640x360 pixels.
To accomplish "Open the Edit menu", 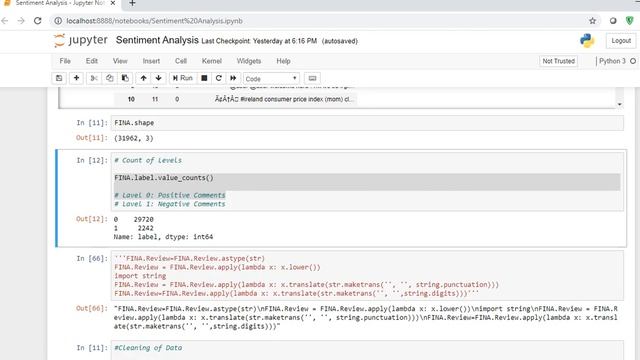I will tap(91, 61).
